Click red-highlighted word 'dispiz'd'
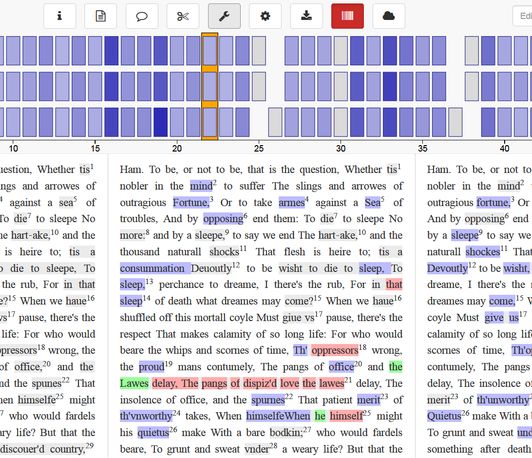532x458 pixels. point(260,383)
